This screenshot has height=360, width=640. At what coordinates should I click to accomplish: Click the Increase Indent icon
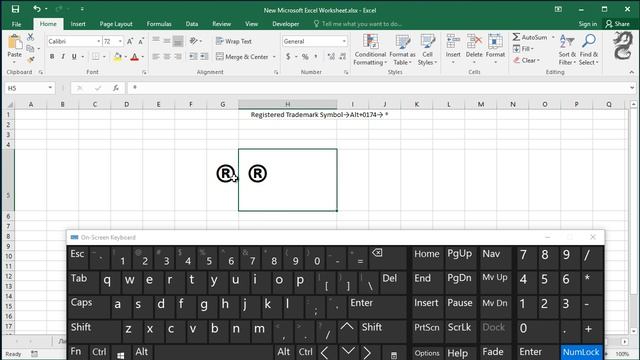click(204, 57)
